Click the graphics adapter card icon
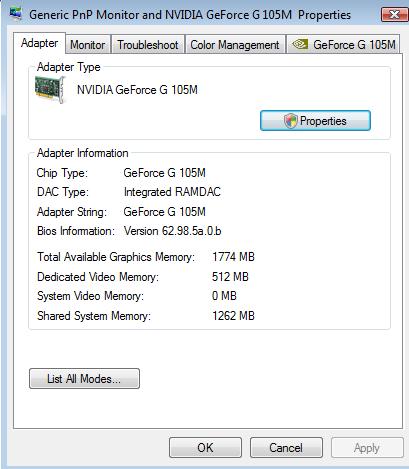This screenshot has width=409, height=469. tap(50, 90)
